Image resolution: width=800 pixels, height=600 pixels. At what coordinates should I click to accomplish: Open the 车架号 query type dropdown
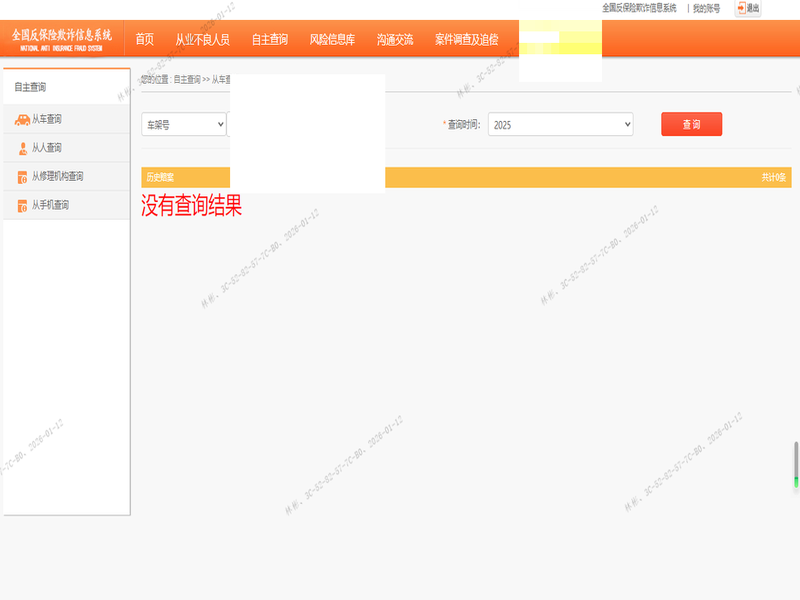(184, 125)
